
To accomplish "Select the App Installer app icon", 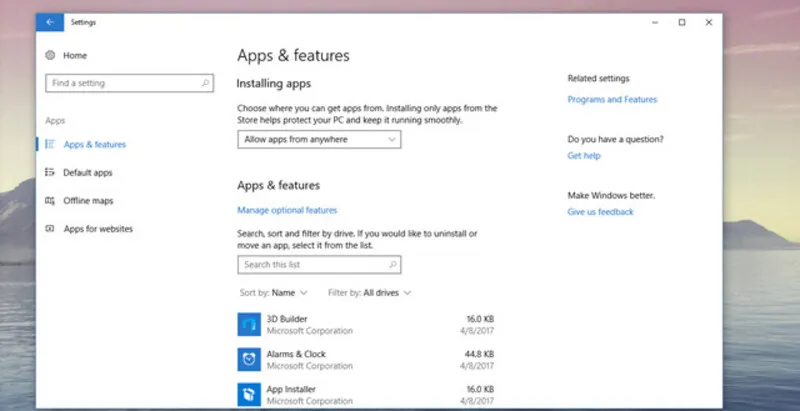I will click(249, 394).
